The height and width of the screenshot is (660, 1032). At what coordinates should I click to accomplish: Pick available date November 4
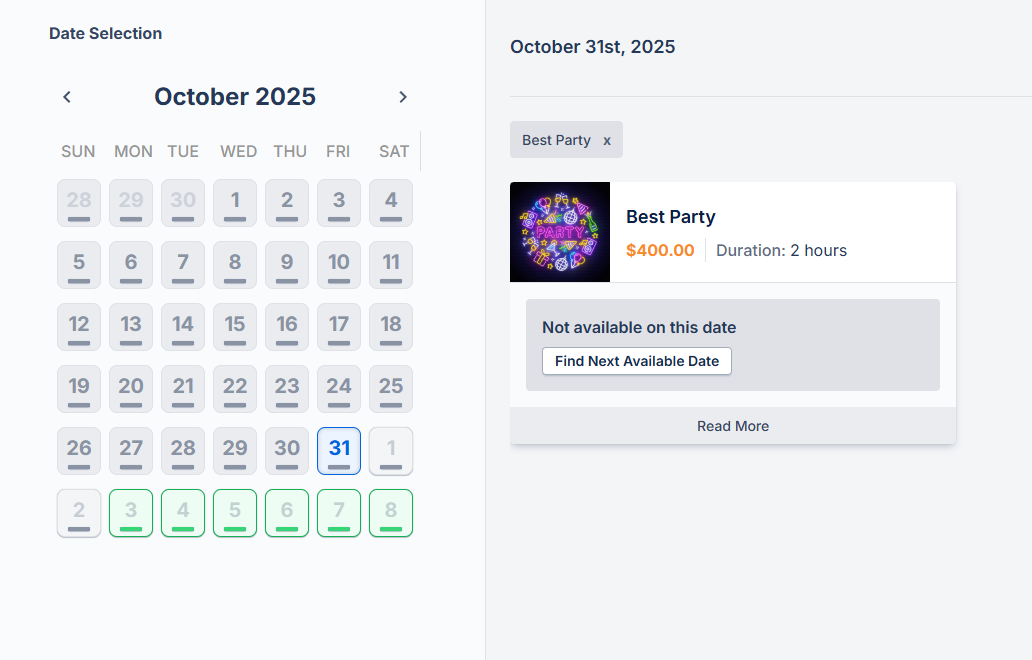[x=183, y=513]
